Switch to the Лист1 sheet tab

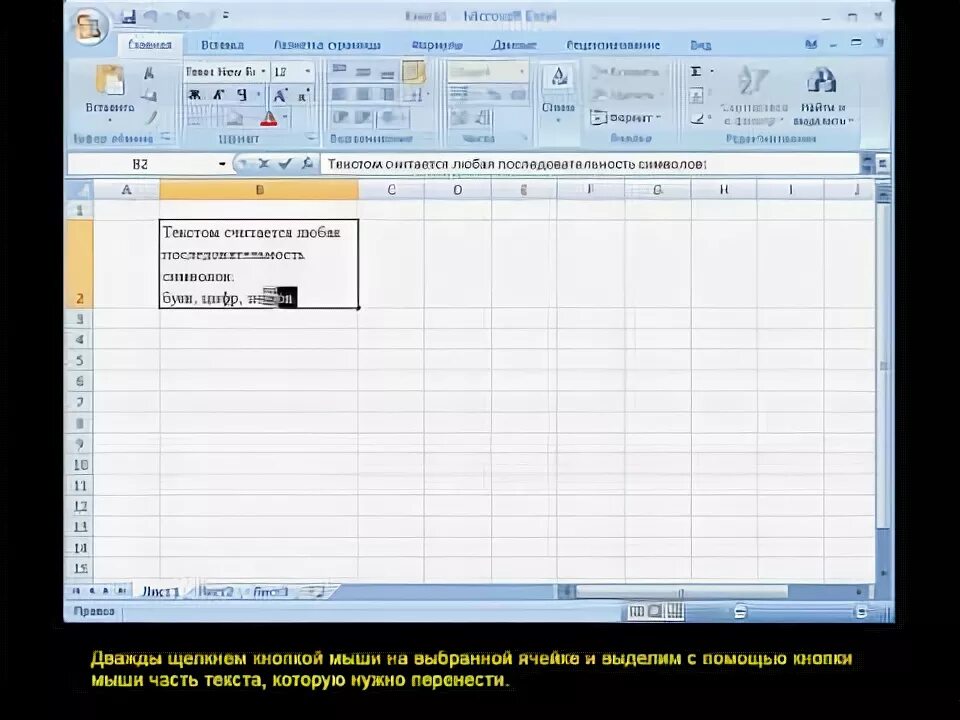pyautogui.click(x=160, y=591)
